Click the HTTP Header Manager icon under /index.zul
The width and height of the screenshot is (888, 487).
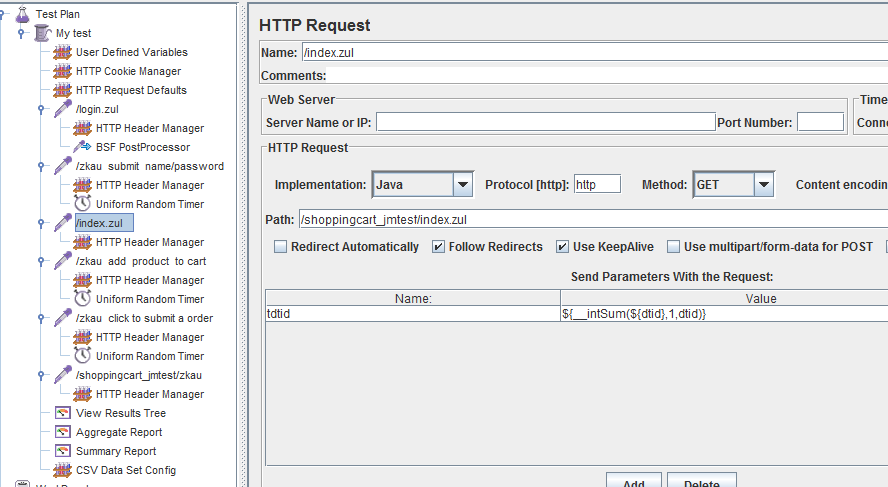click(82, 242)
